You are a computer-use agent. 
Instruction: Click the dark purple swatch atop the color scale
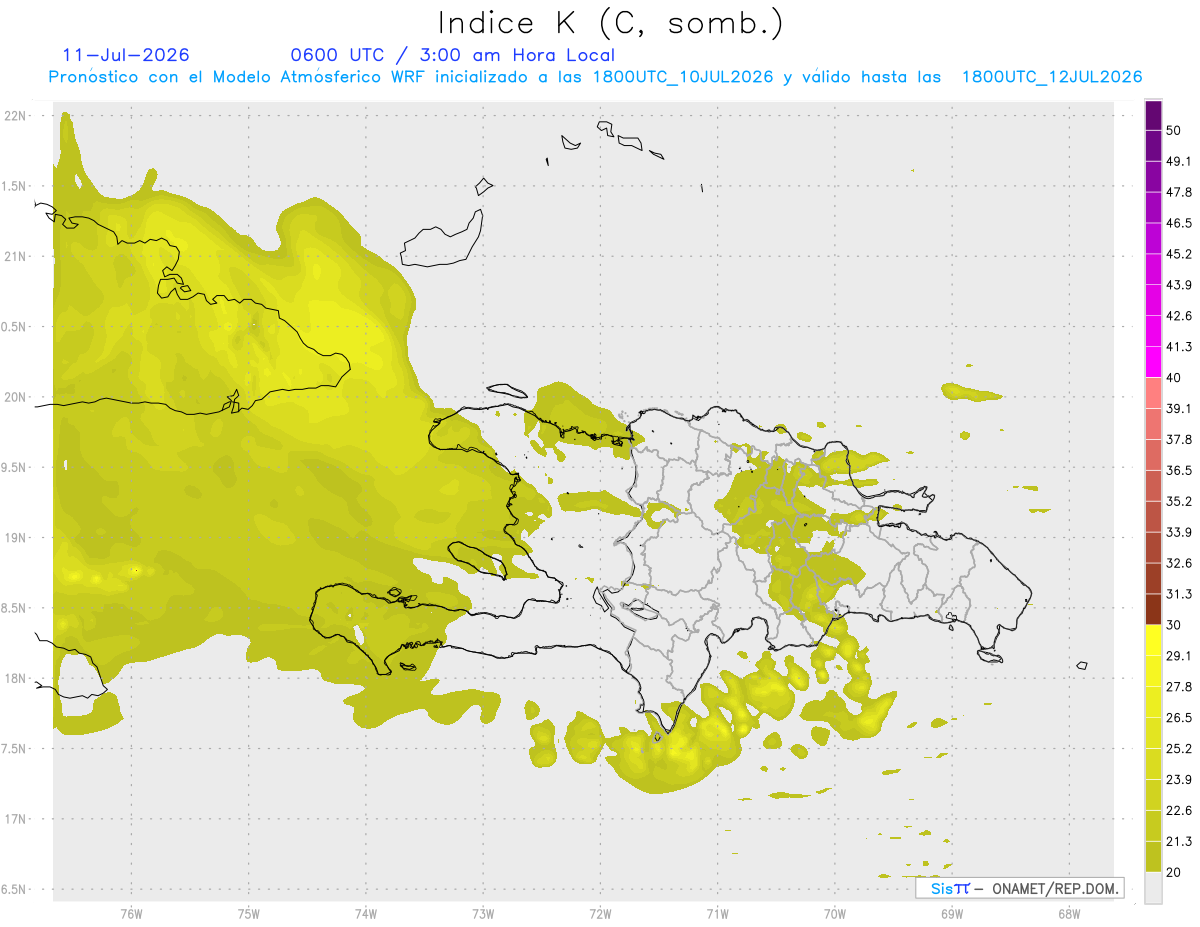tap(1153, 115)
